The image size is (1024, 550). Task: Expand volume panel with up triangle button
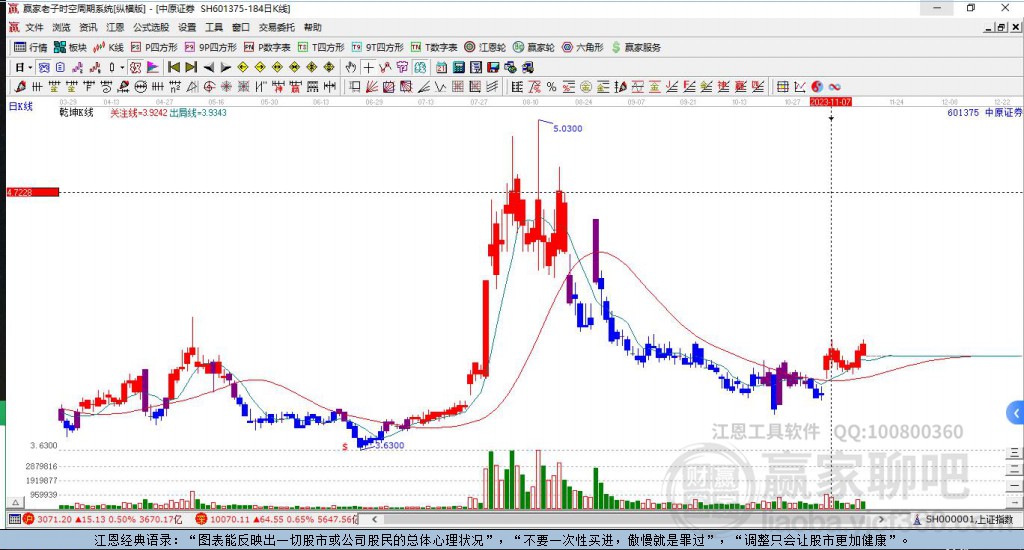click(16, 502)
